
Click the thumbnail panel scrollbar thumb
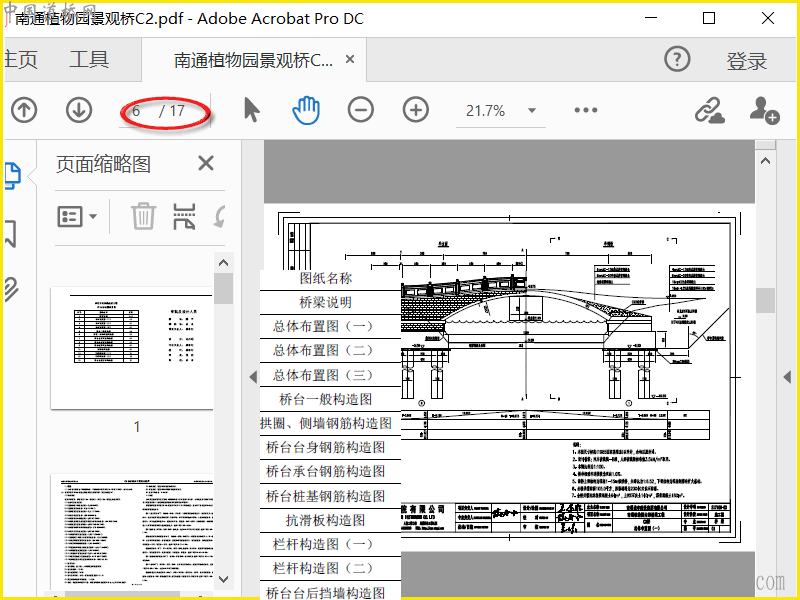pos(223,288)
